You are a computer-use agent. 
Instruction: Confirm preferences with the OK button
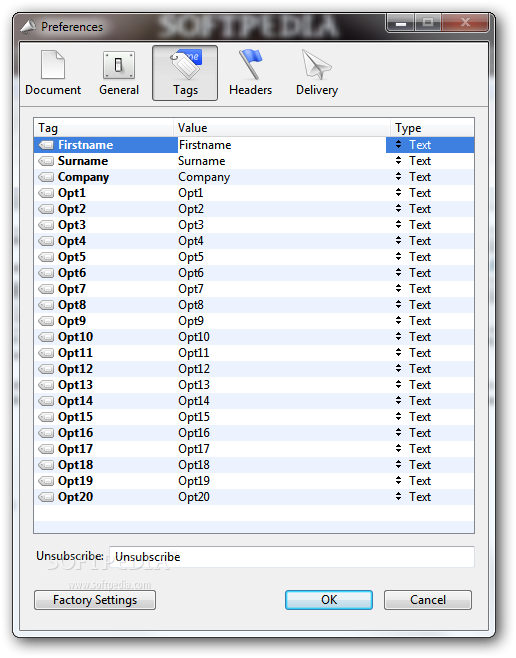pyautogui.click(x=329, y=600)
